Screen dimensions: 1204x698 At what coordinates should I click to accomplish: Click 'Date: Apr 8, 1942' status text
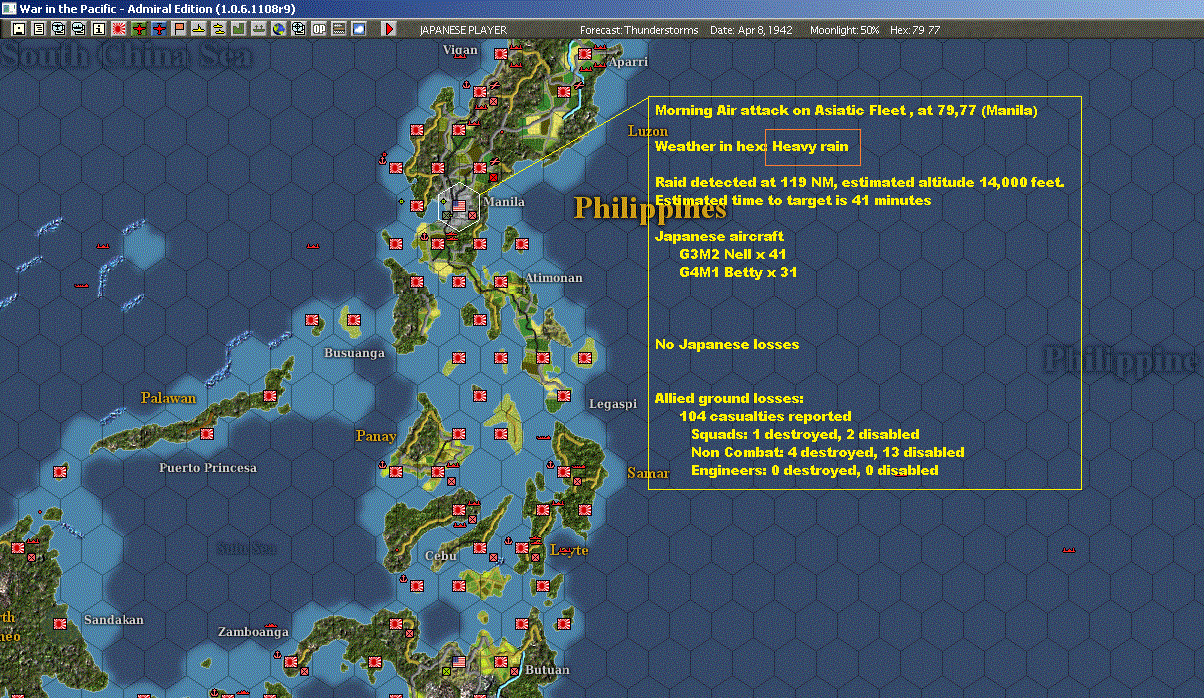(x=751, y=30)
